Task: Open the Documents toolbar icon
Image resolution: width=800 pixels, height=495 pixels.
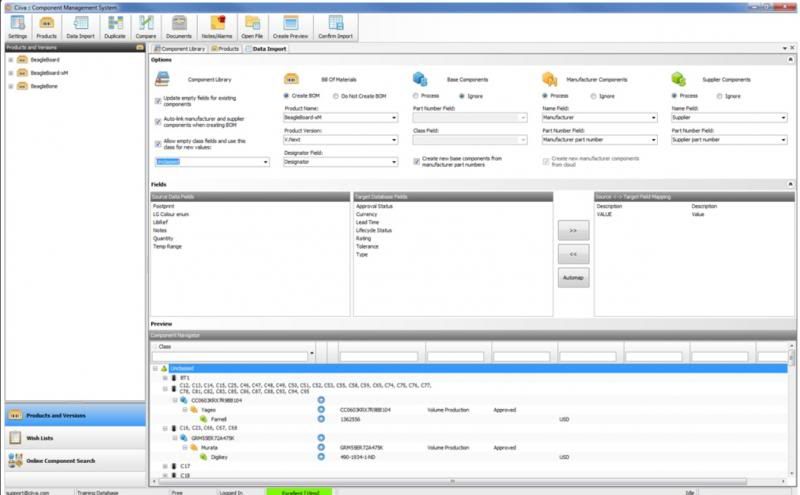Action: point(179,23)
